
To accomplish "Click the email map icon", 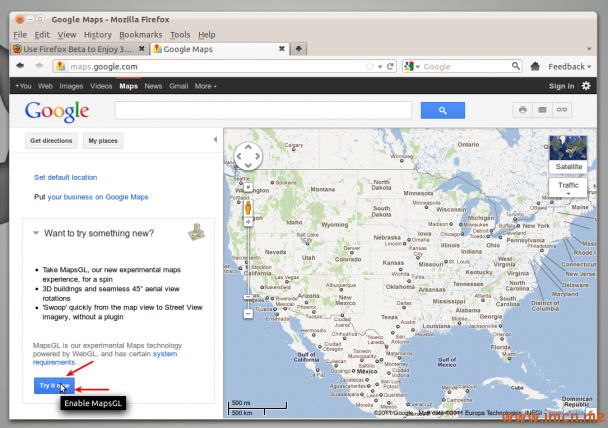I will pos(542,110).
